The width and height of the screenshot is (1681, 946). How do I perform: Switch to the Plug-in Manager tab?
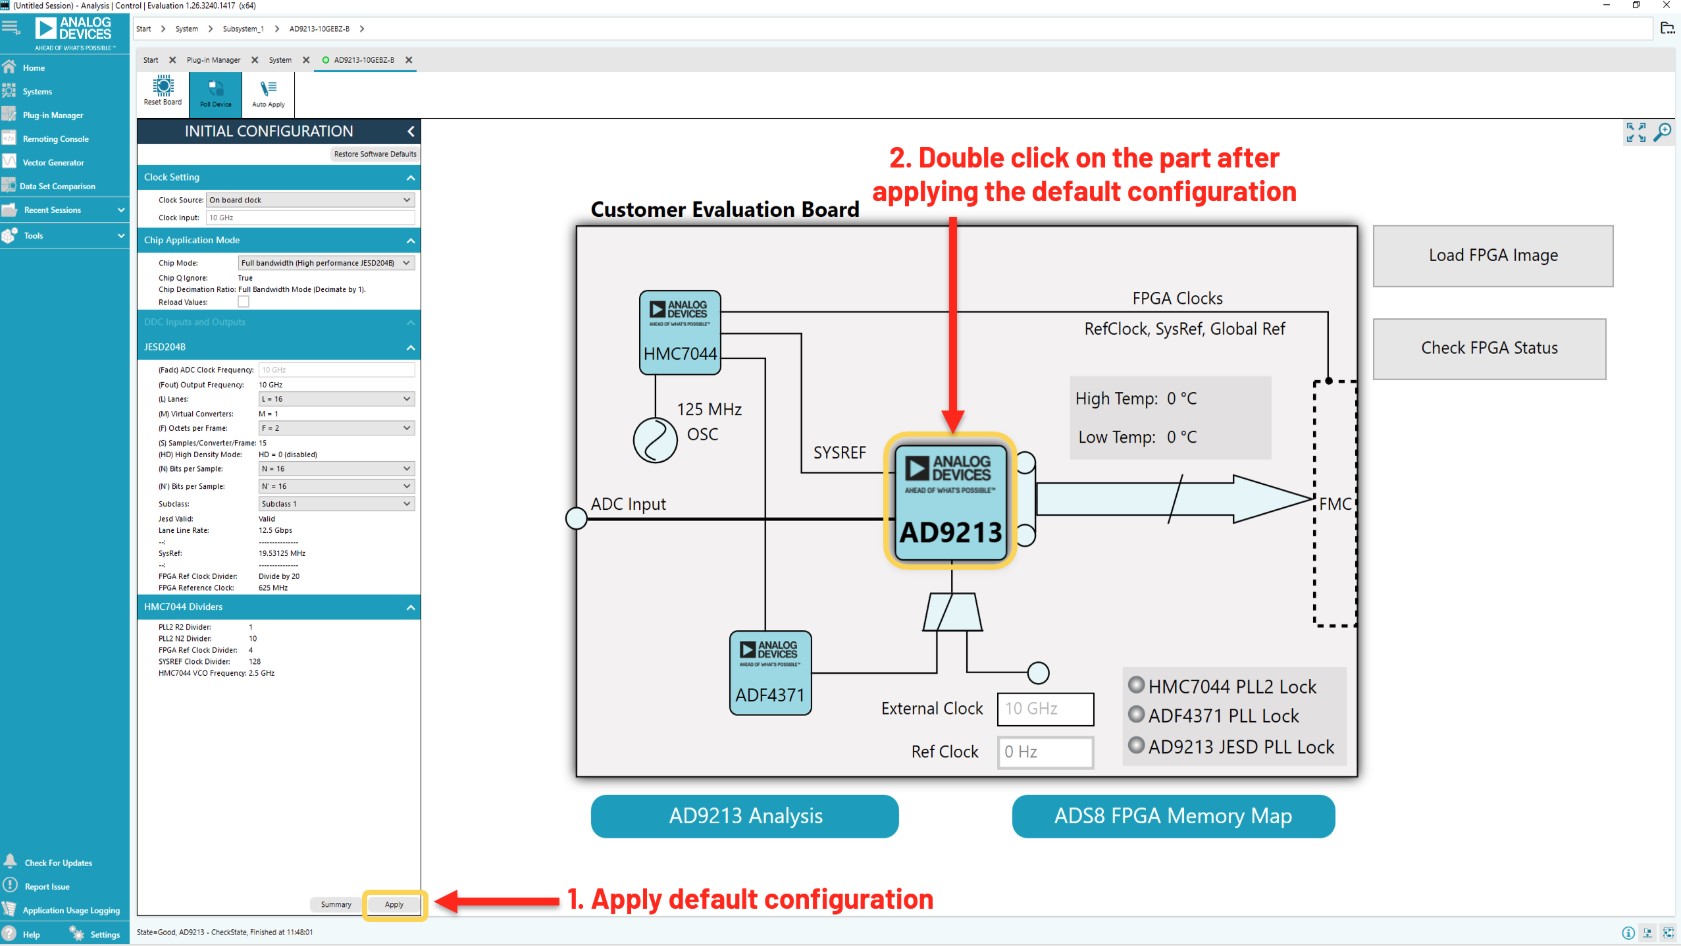click(x=213, y=60)
